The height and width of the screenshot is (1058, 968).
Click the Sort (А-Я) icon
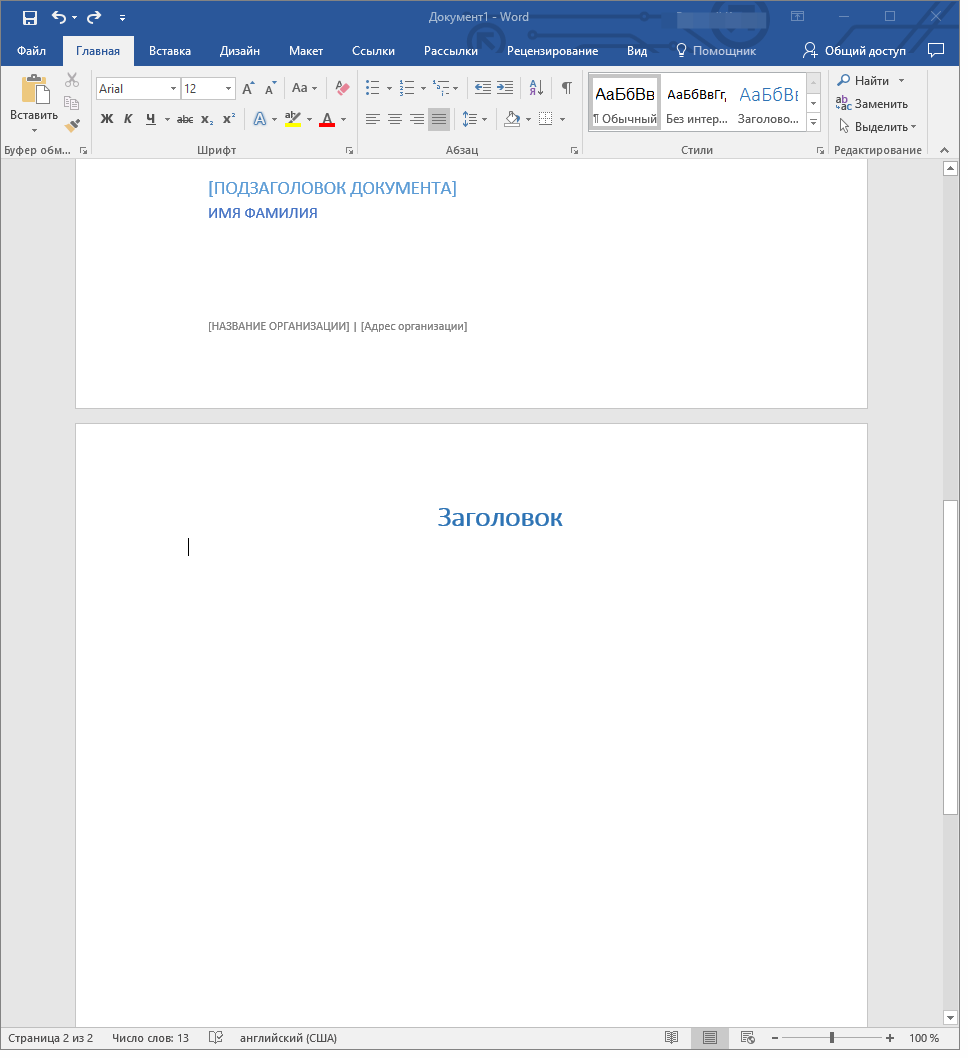coord(536,88)
